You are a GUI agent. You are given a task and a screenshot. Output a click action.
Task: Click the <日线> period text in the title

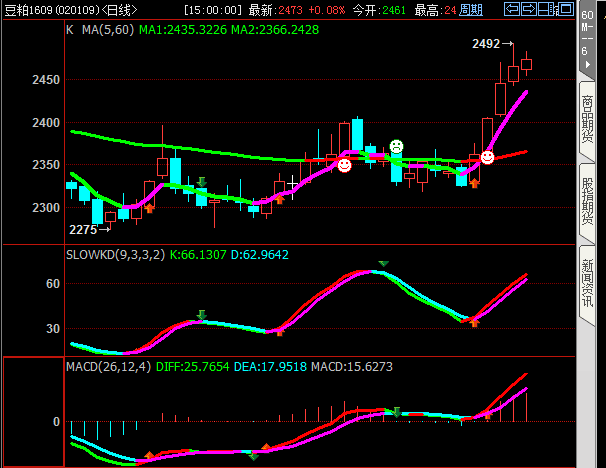tap(119, 10)
